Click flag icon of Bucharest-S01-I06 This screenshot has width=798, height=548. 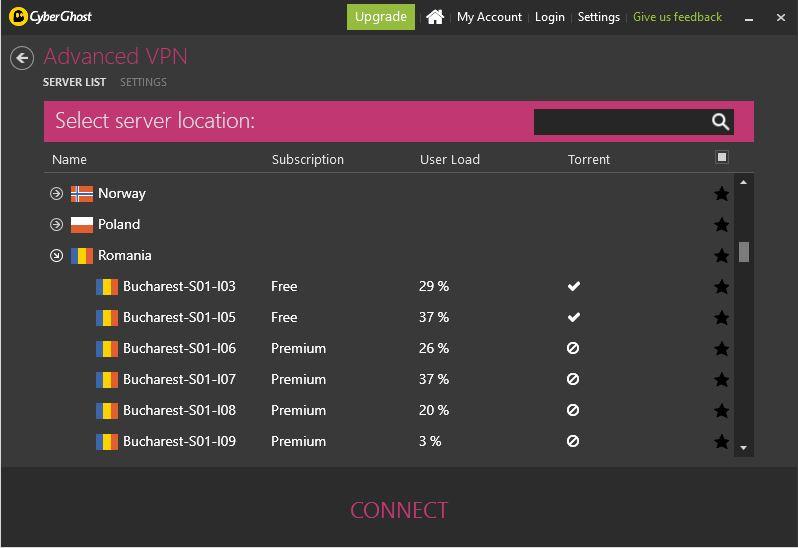pyautogui.click(x=107, y=349)
